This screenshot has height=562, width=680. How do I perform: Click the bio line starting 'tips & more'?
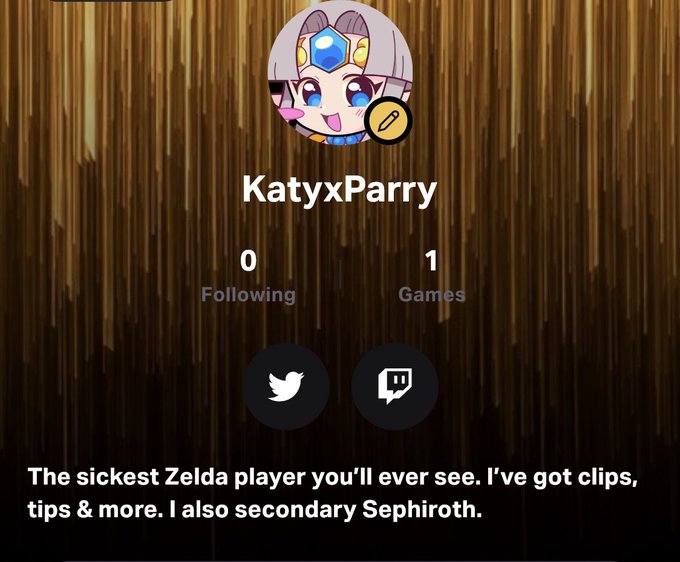(255, 510)
